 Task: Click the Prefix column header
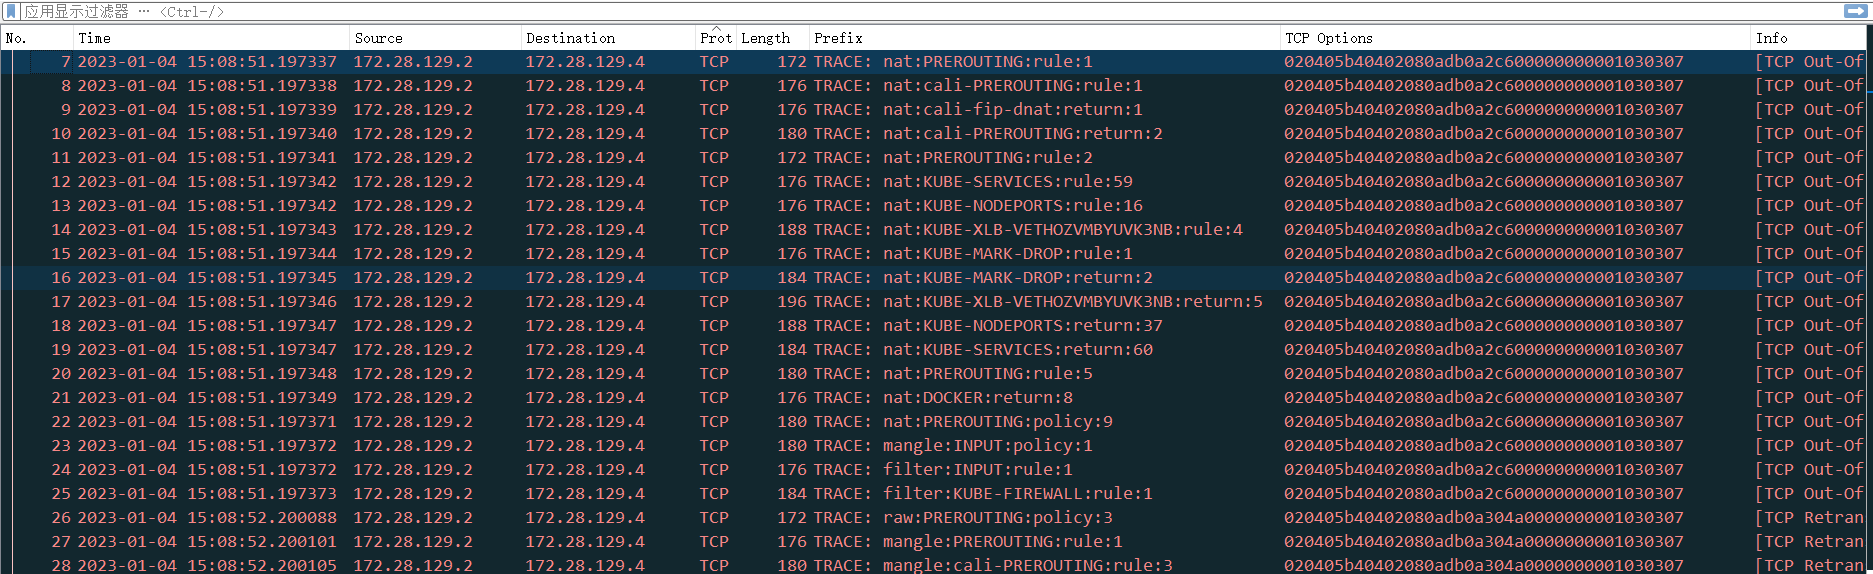[1040, 38]
